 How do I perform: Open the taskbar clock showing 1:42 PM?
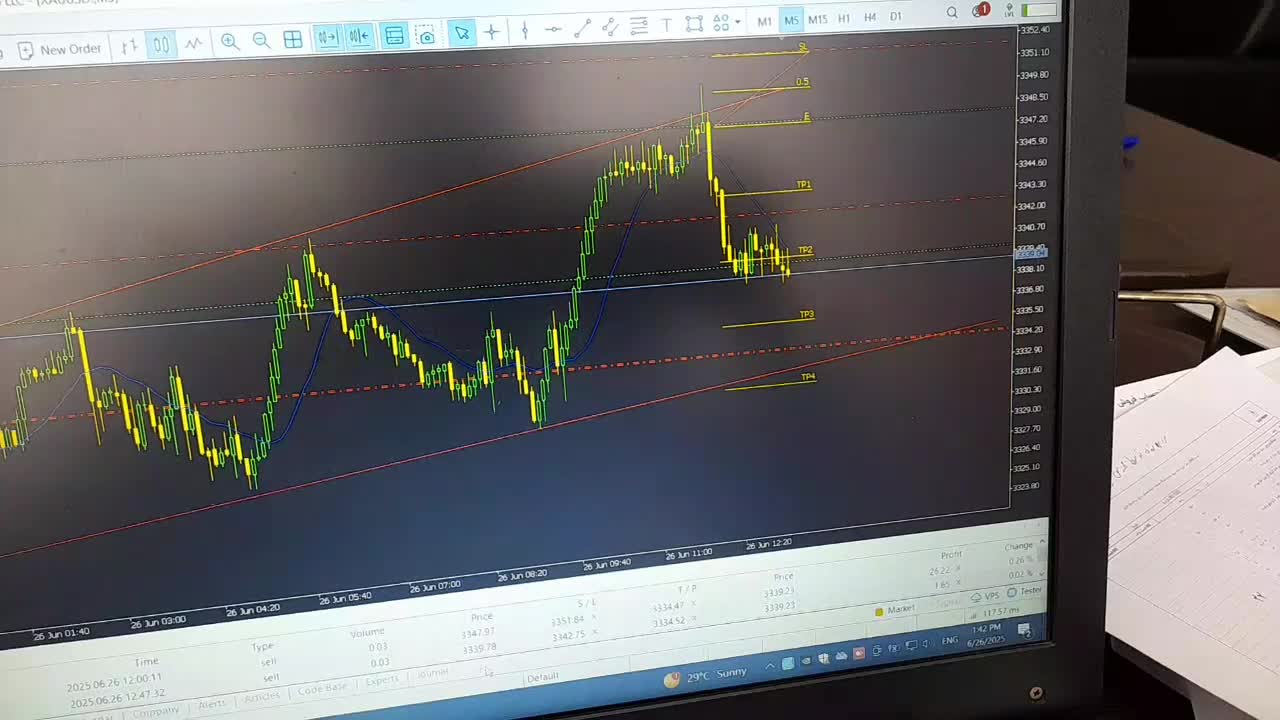tap(985, 635)
